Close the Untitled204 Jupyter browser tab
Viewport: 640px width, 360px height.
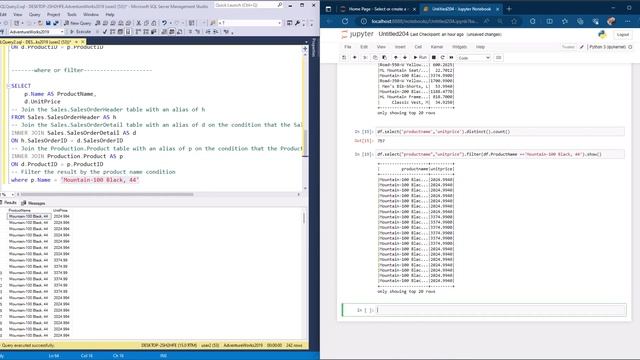click(498, 9)
